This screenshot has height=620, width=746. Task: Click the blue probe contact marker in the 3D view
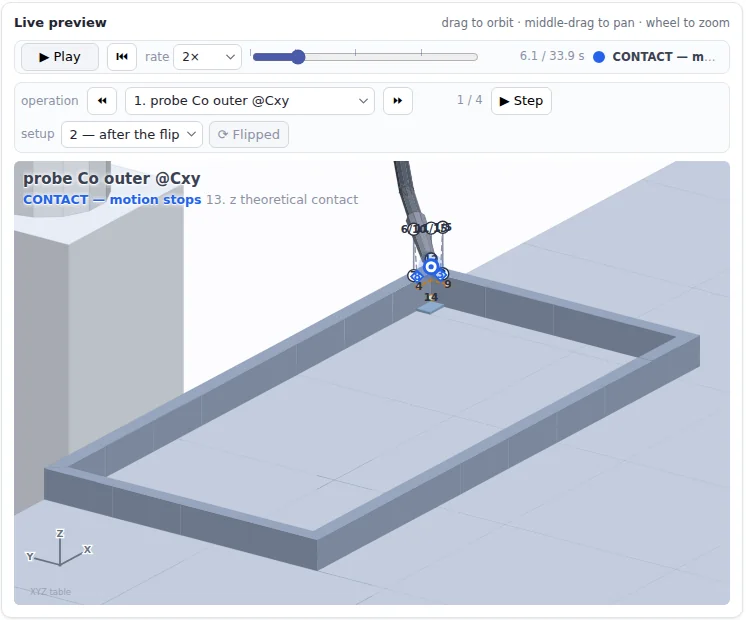[431, 267]
